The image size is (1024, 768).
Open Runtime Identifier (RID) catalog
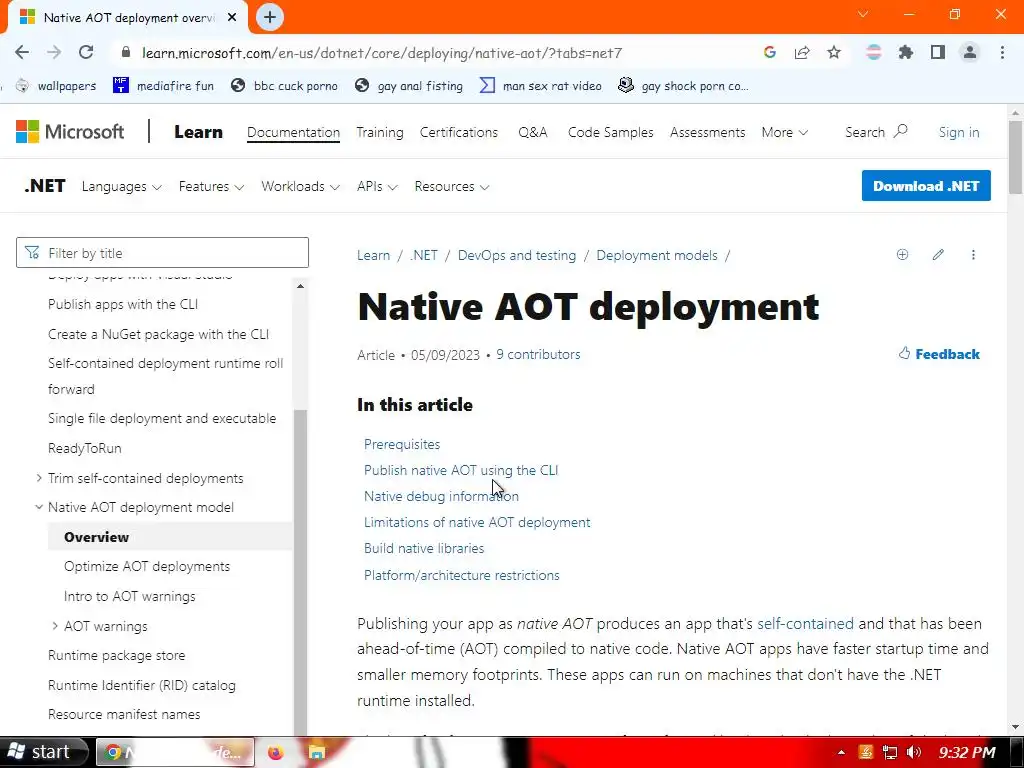[x=142, y=685]
